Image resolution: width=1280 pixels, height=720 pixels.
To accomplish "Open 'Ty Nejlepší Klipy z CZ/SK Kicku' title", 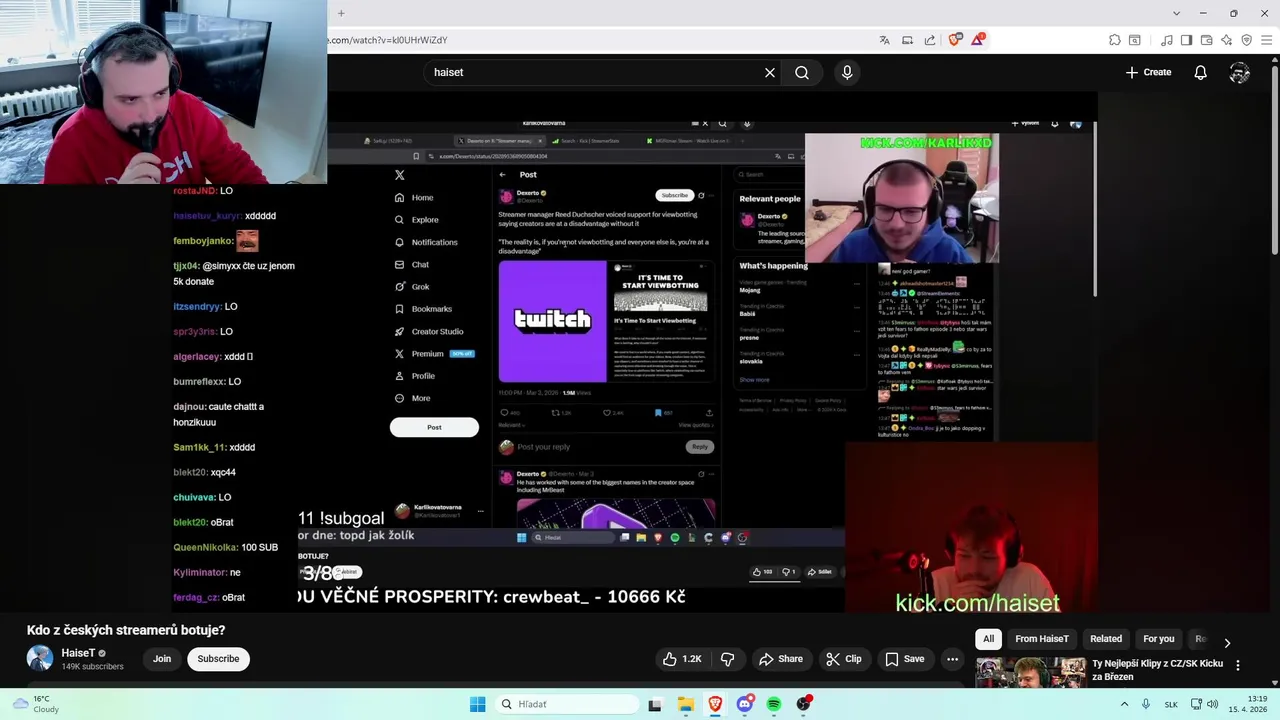I will [1157, 670].
